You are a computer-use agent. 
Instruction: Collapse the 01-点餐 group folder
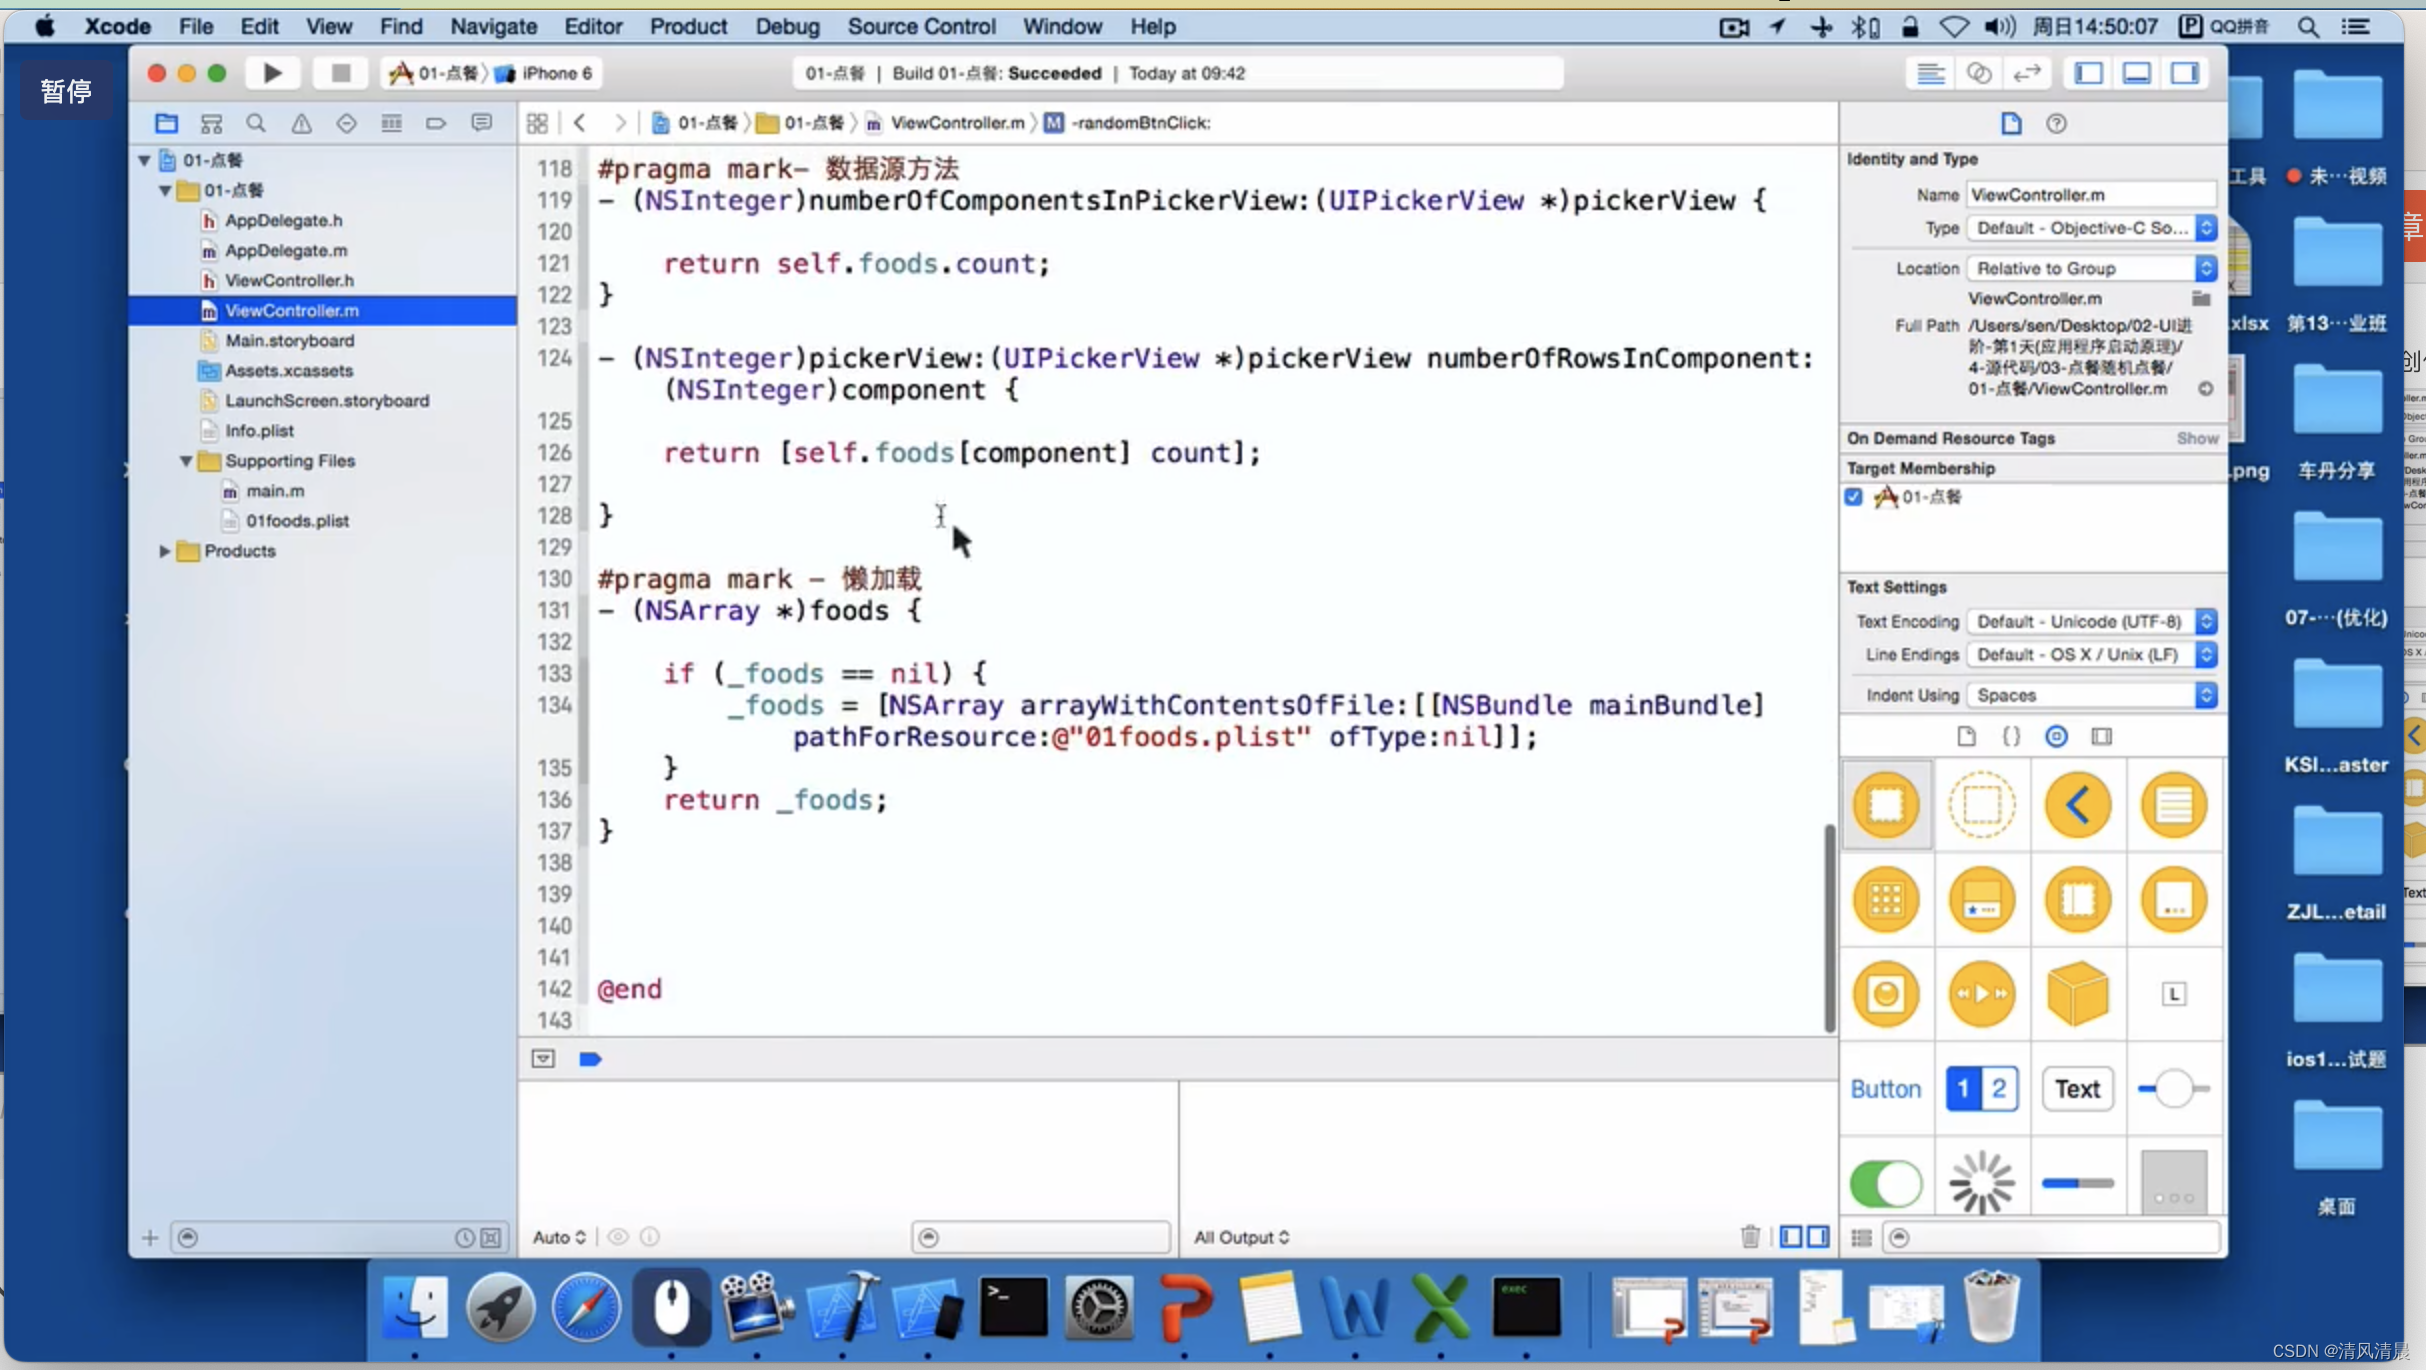(x=165, y=190)
